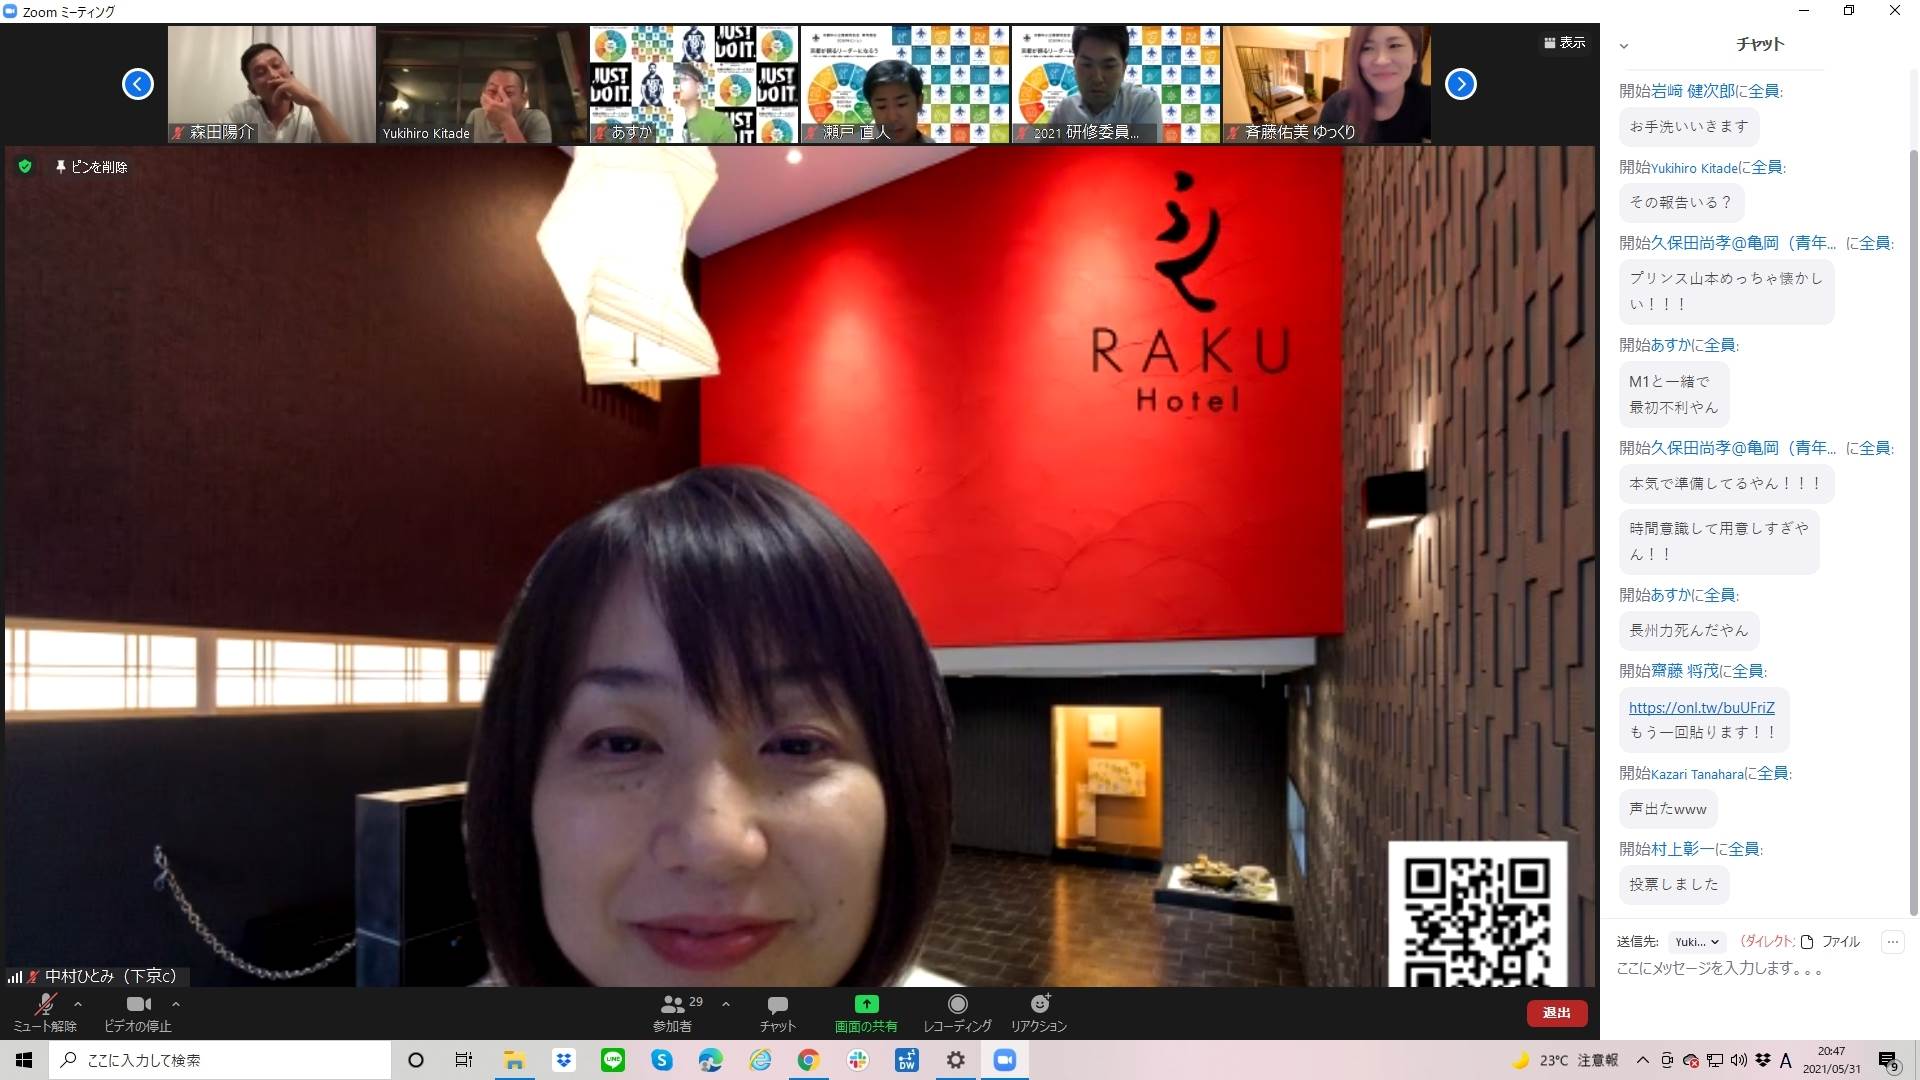Image resolution: width=1920 pixels, height=1080 pixels.
Task: Open the 送信先 recipient dropdown
Action: point(1697,942)
